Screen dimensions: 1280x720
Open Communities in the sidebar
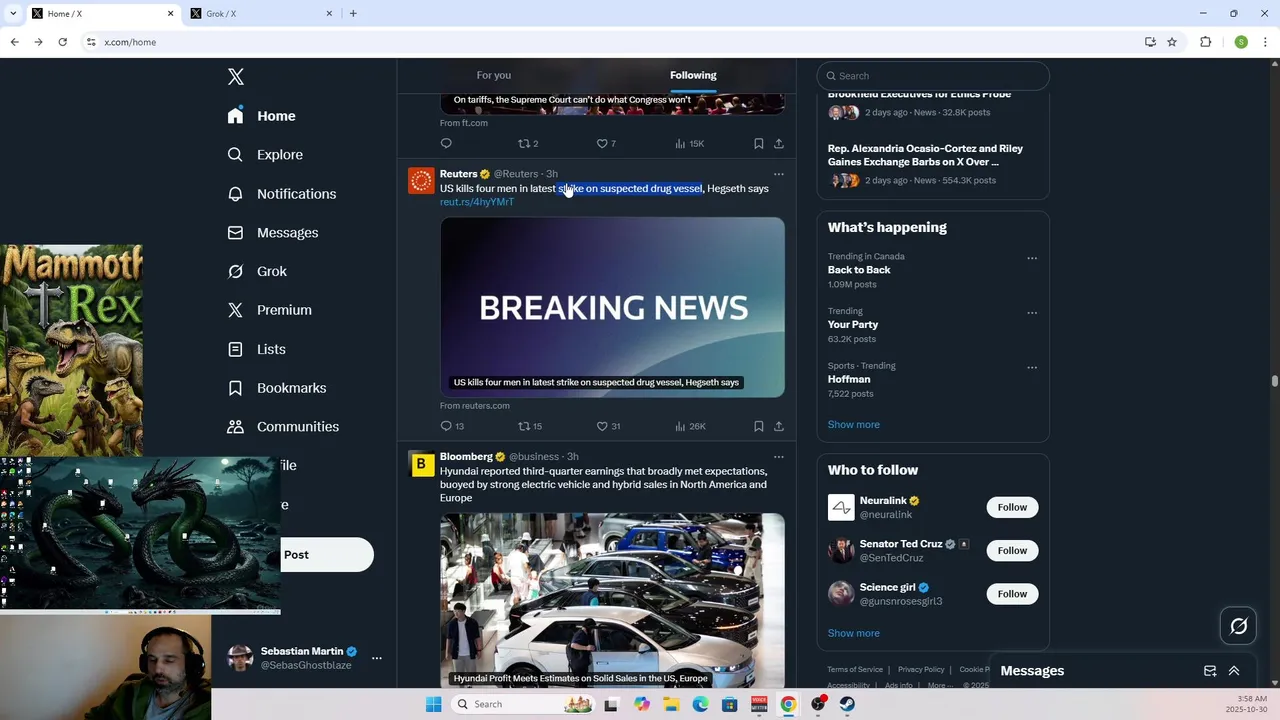click(x=283, y=427)
